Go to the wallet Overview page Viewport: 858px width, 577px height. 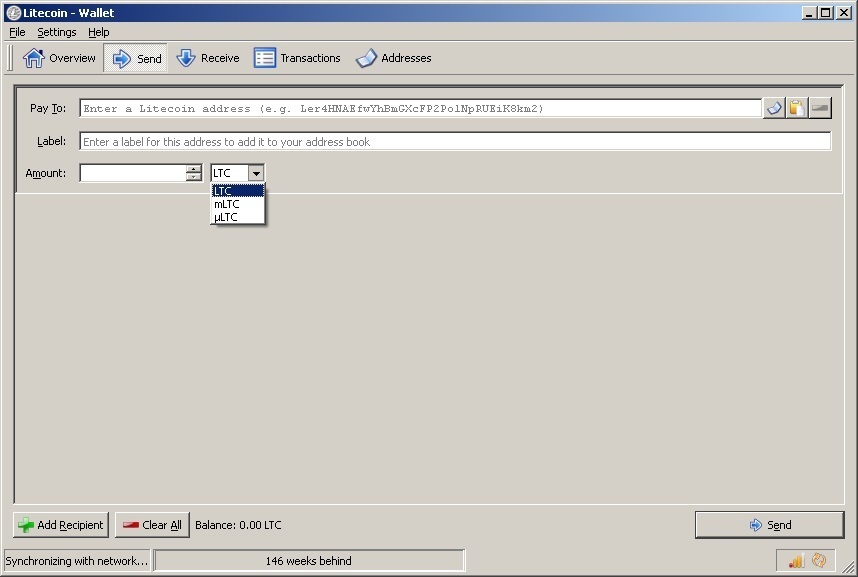(x=59, y=57)
